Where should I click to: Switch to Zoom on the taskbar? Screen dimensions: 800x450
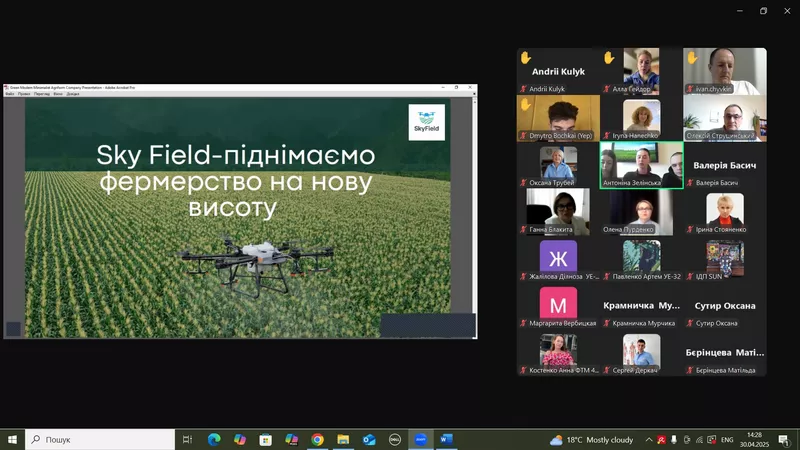click(420, 439)
